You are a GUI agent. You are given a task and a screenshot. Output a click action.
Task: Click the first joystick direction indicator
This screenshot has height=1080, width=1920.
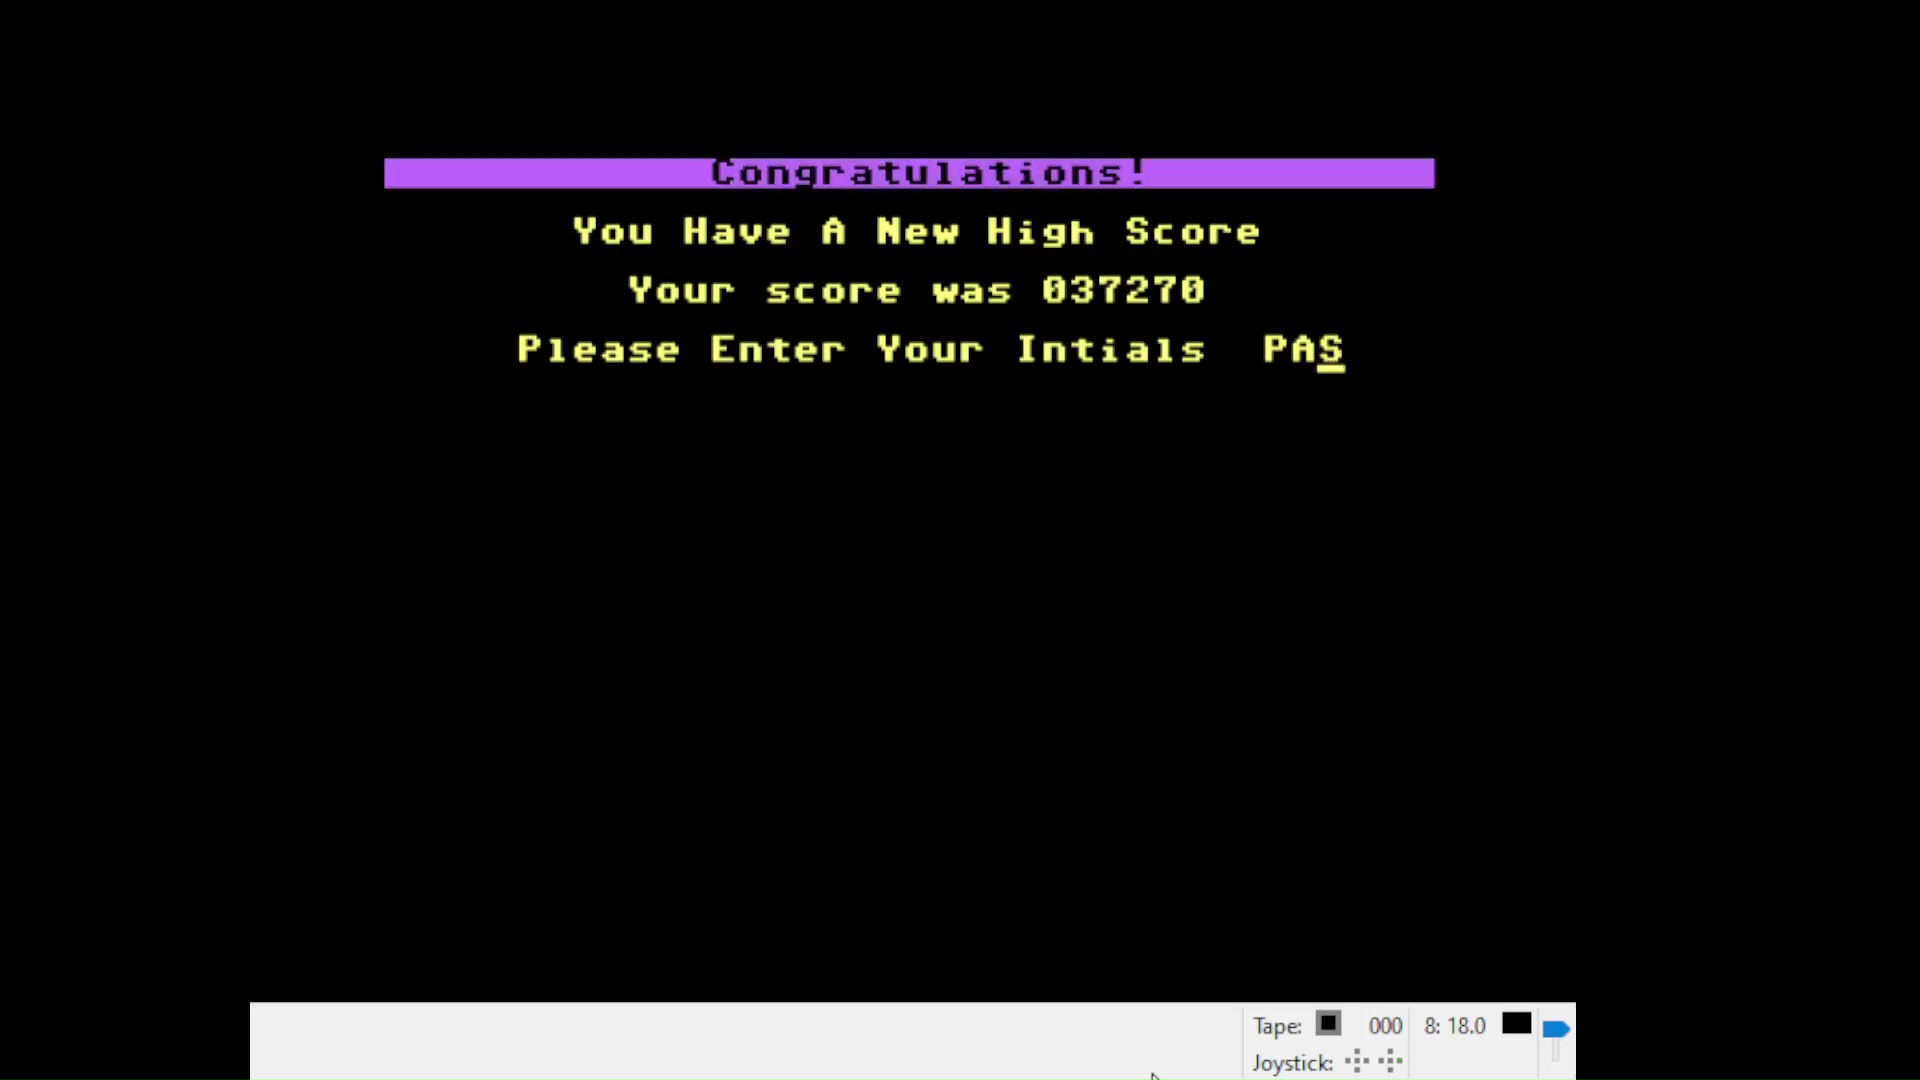1357,1061
